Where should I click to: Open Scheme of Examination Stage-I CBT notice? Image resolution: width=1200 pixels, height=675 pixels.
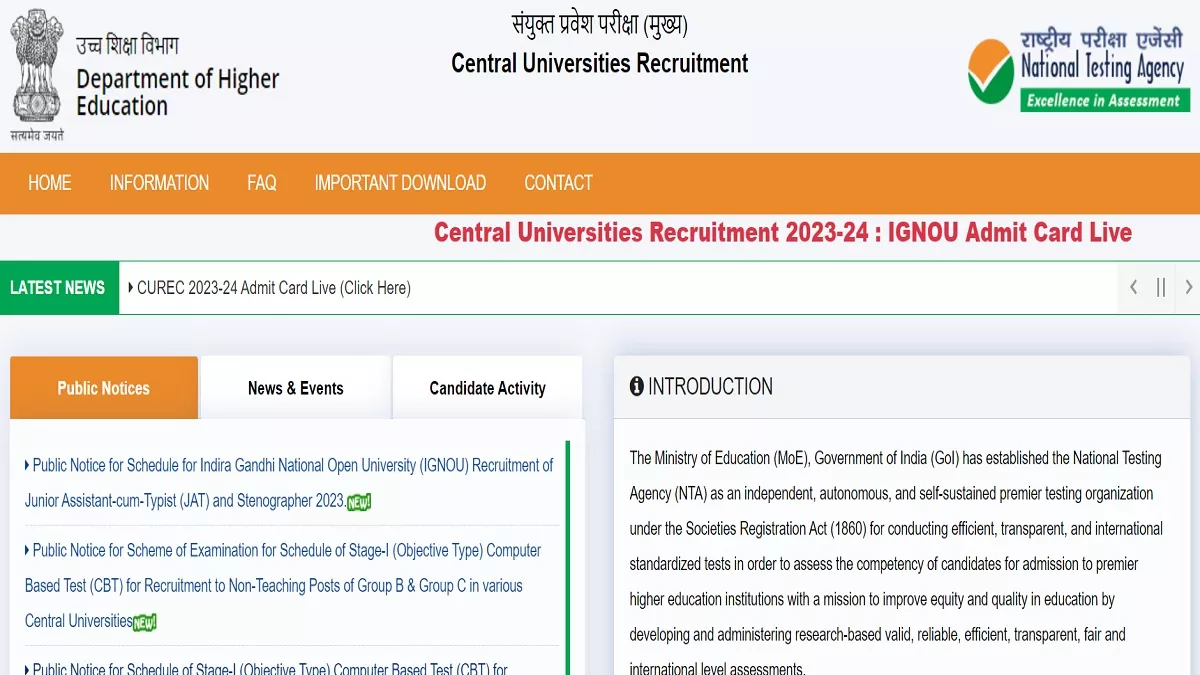coord(283,586)
